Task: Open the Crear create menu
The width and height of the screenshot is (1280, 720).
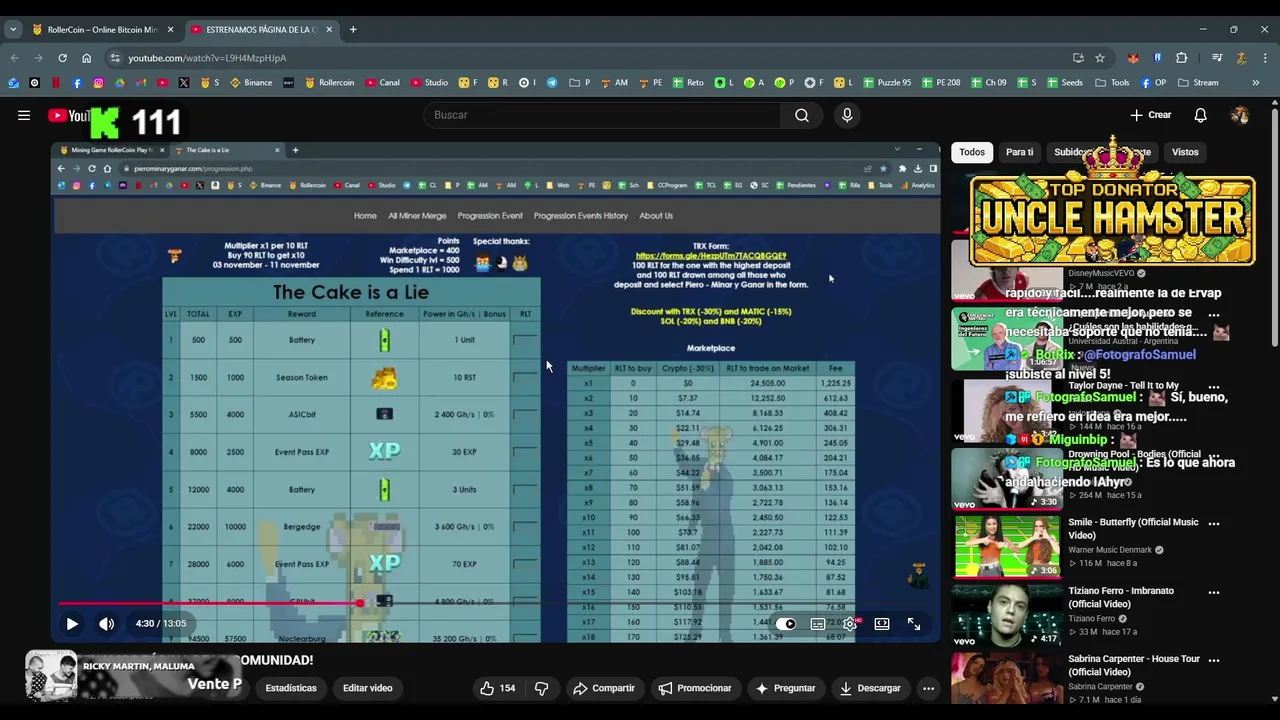Action: pos(1151,115)
